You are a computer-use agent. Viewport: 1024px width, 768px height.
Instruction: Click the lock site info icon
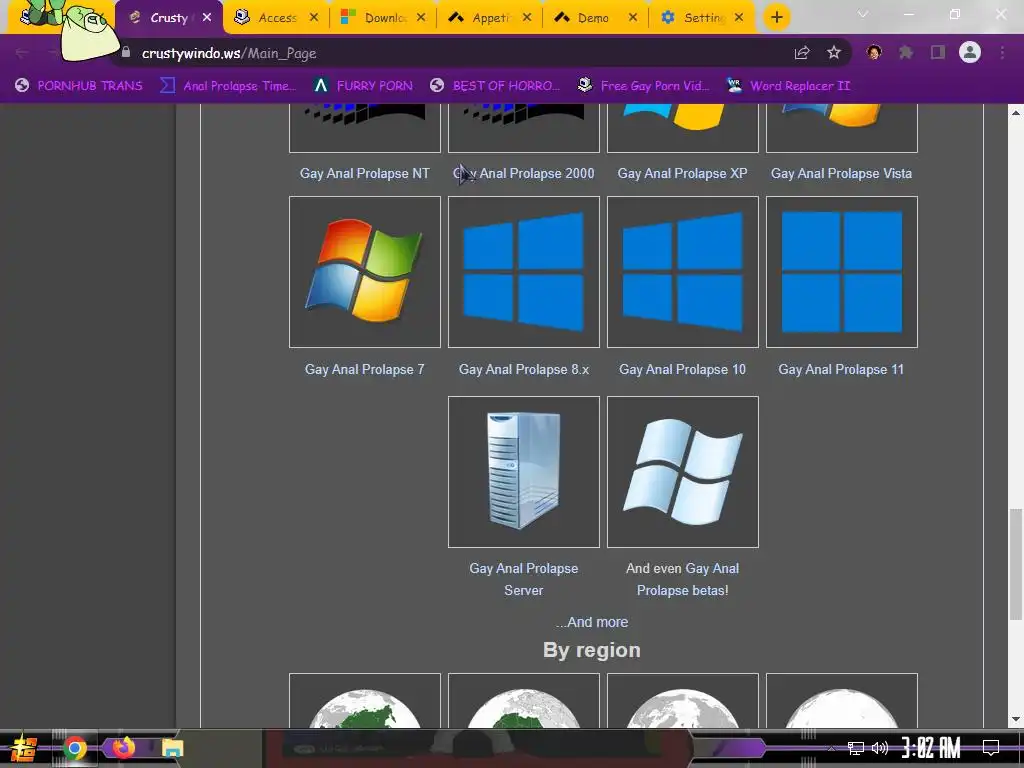(126, 52)
